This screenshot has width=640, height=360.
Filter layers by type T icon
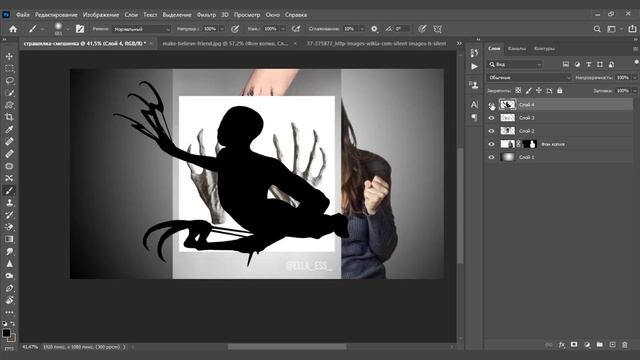pyautogui.click(x=589, y=64)
